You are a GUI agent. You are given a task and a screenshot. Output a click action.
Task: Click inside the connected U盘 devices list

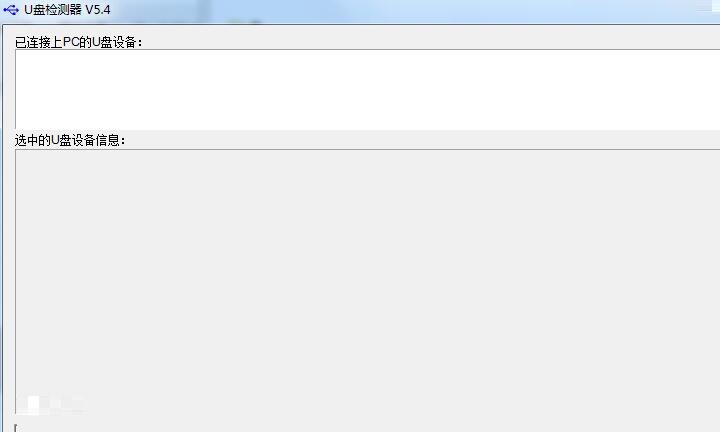tap(367, 90)
